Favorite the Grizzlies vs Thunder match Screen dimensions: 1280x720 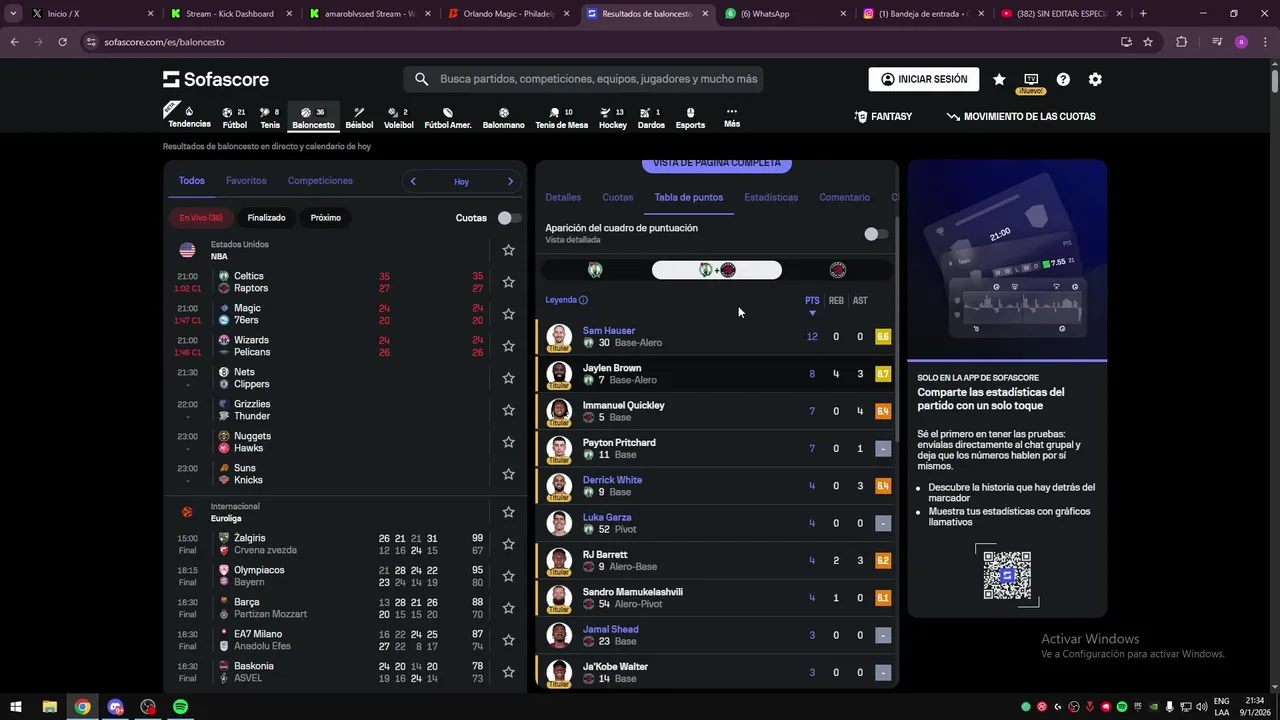508,410
